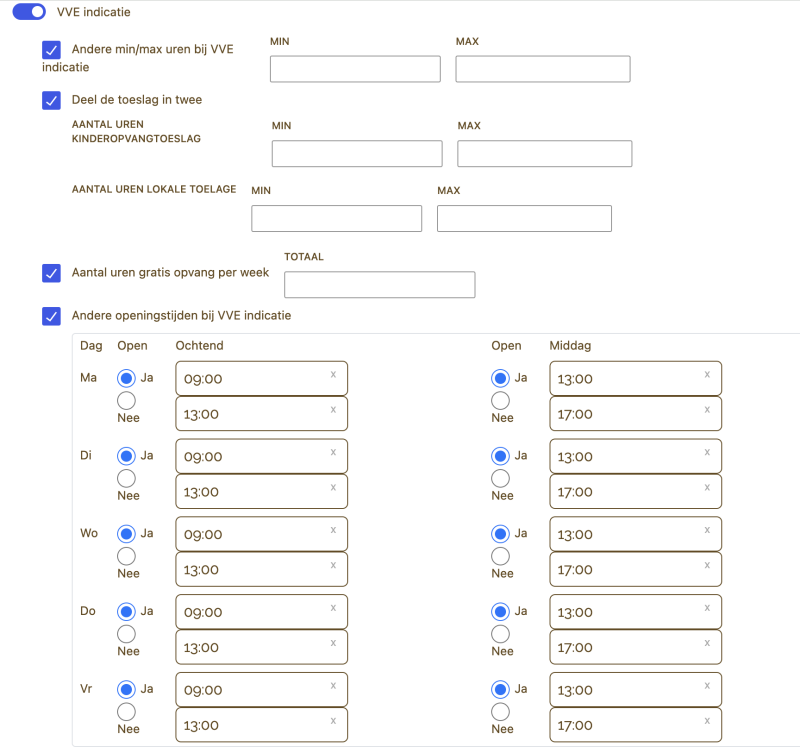Image resolution: width=800 pixels, height=753 pixels.
Task: Uncheck 'Andere min/max uren bij VVE indicatie'
Action: point(51,49)
